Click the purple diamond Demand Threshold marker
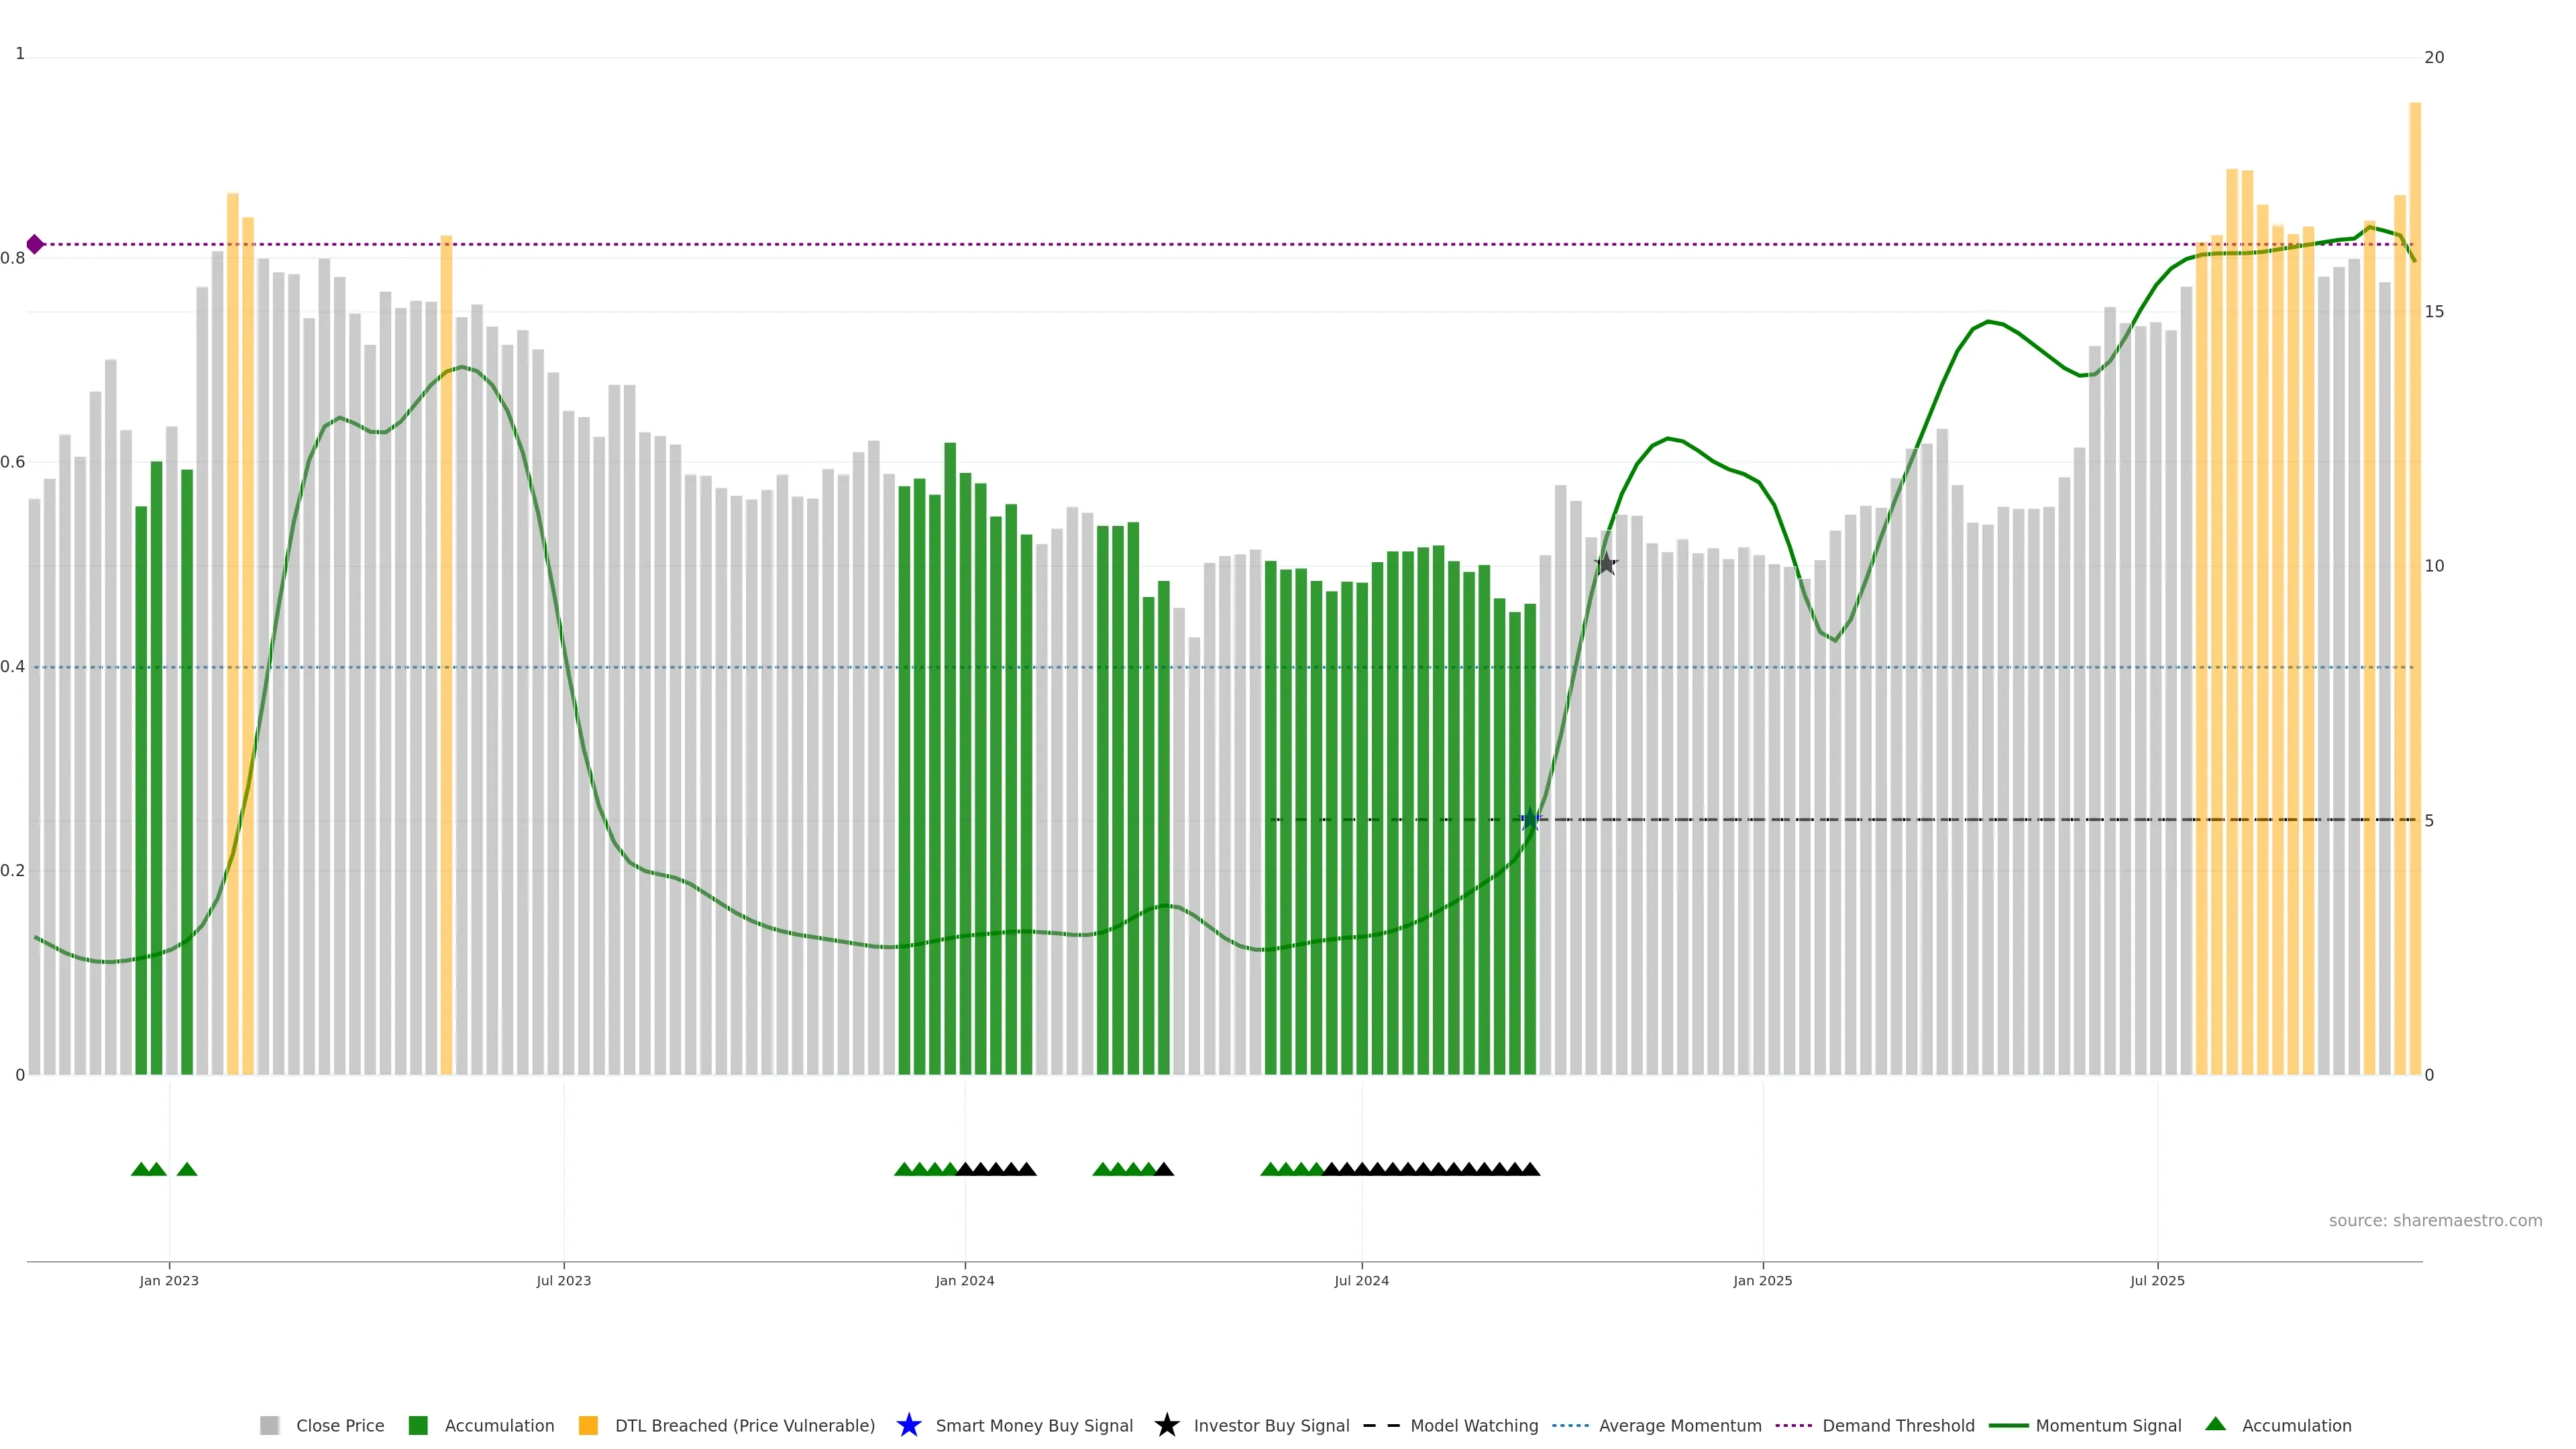This screenshot has width=2576, height=1449. tap(35, 244)
